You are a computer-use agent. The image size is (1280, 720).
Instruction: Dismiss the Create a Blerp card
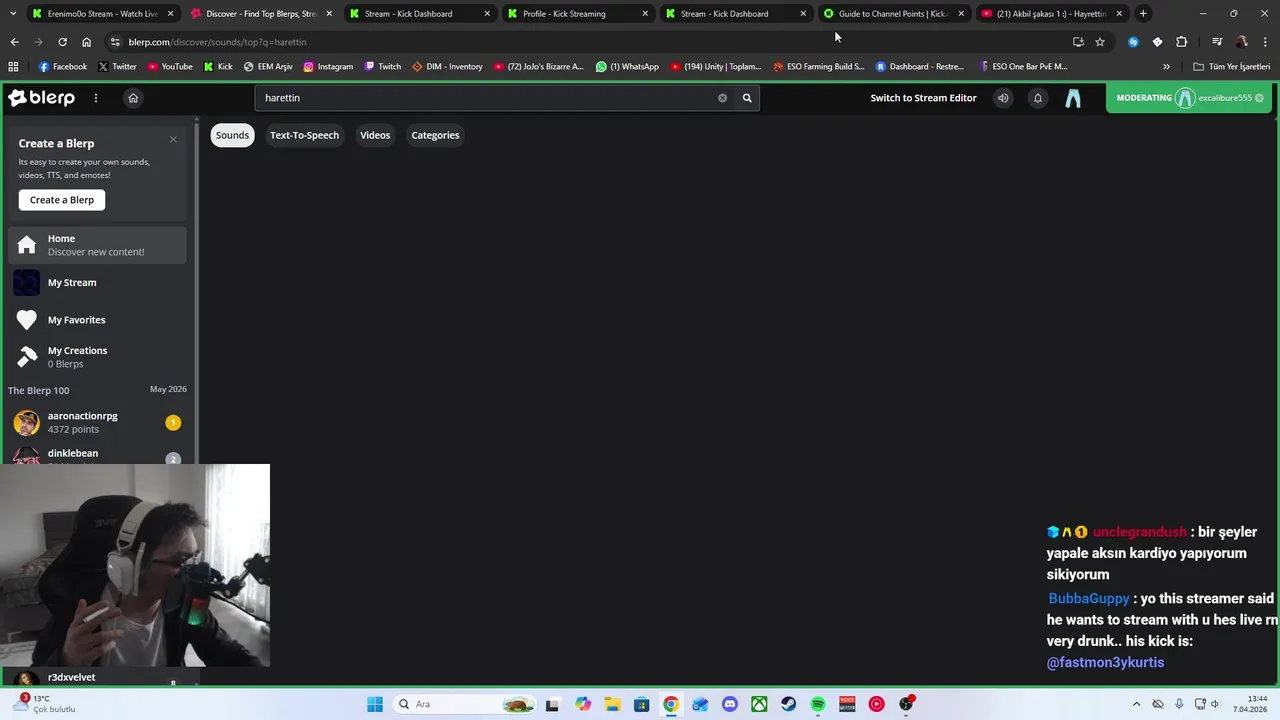click(173, 139)
